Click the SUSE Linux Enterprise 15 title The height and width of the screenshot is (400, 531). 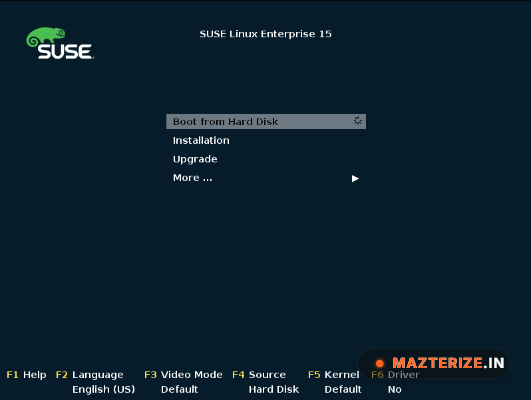[x=266, y=34]
